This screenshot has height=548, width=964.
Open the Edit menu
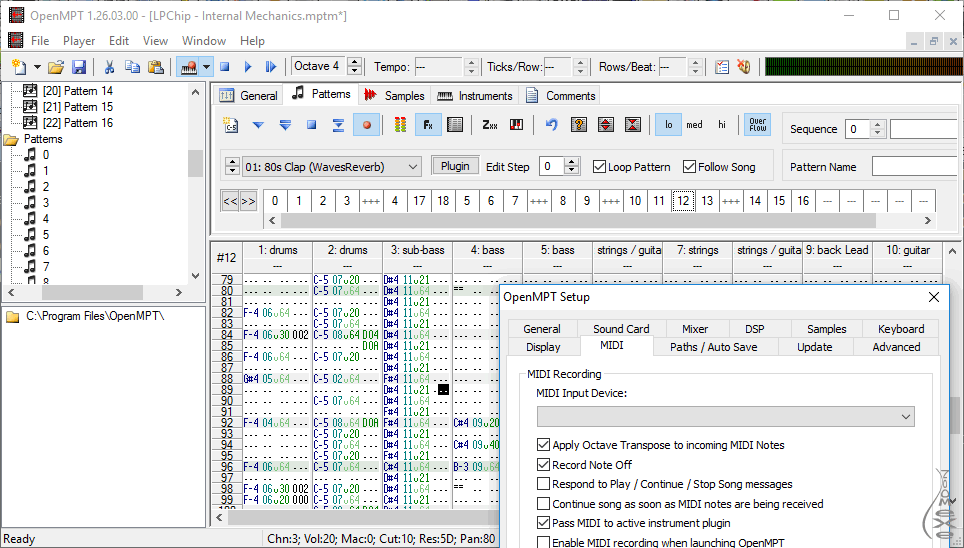coord(119,41)
